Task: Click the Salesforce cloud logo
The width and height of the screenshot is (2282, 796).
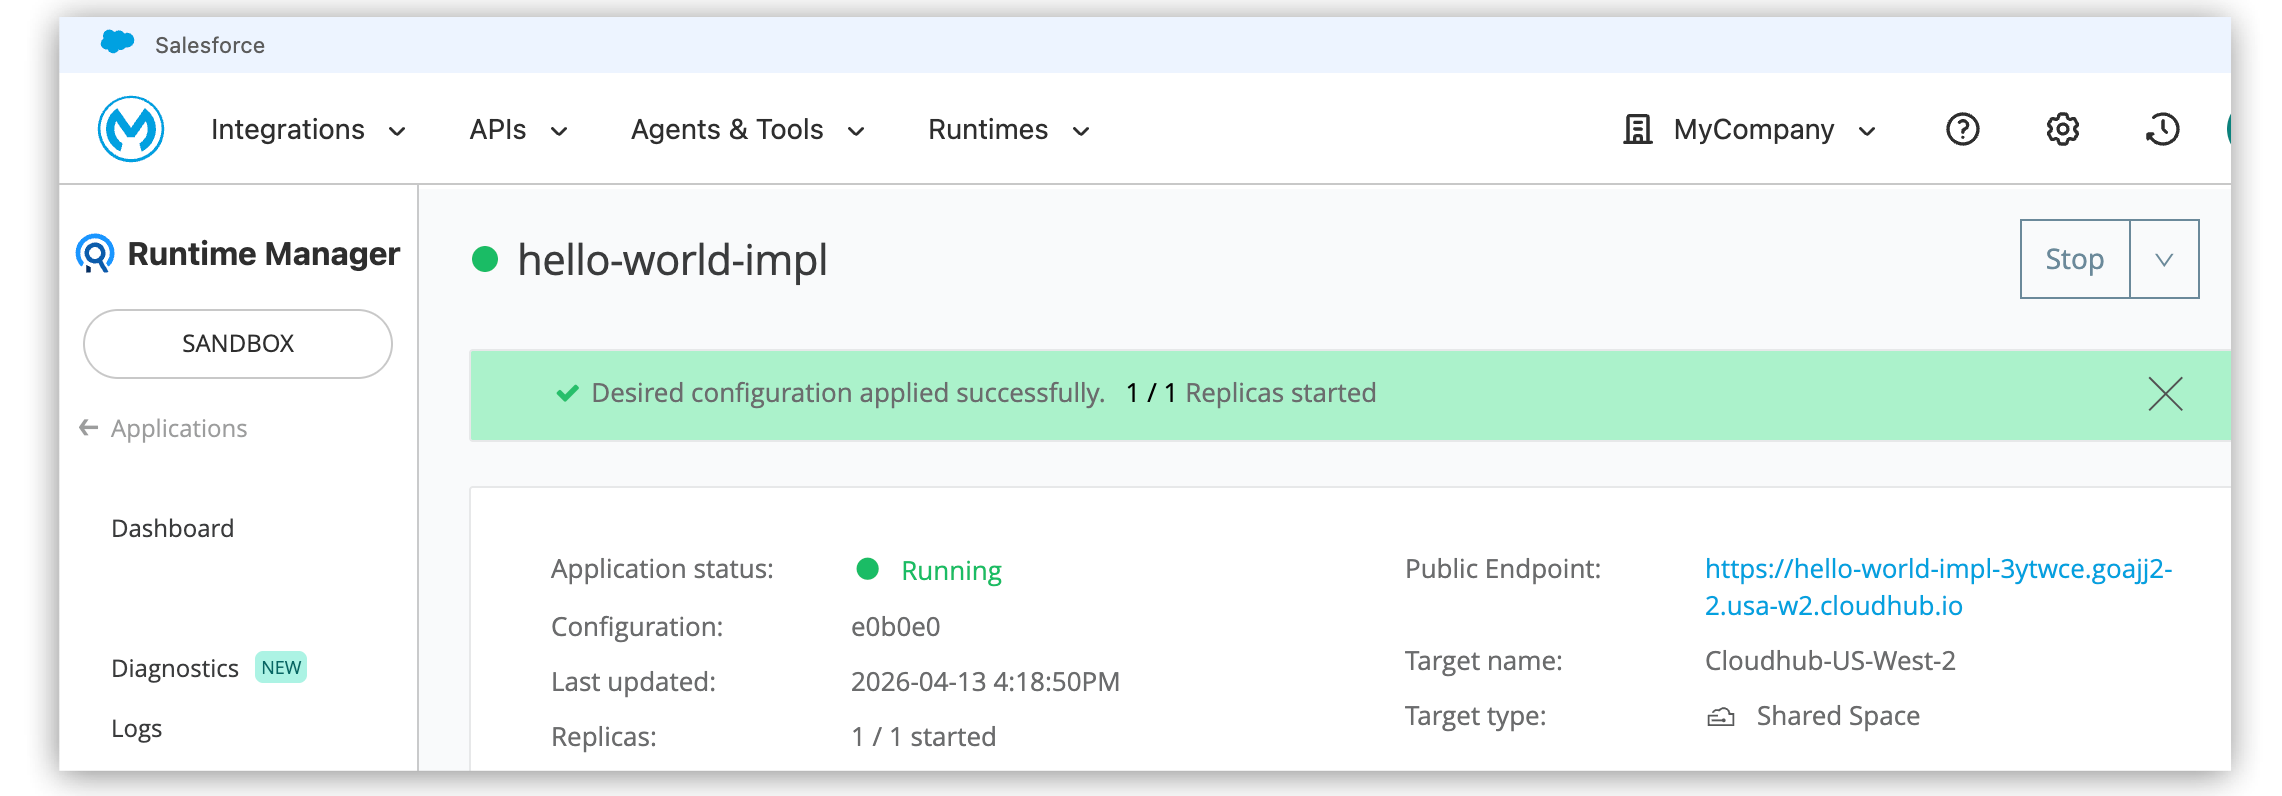Action: 118,43
